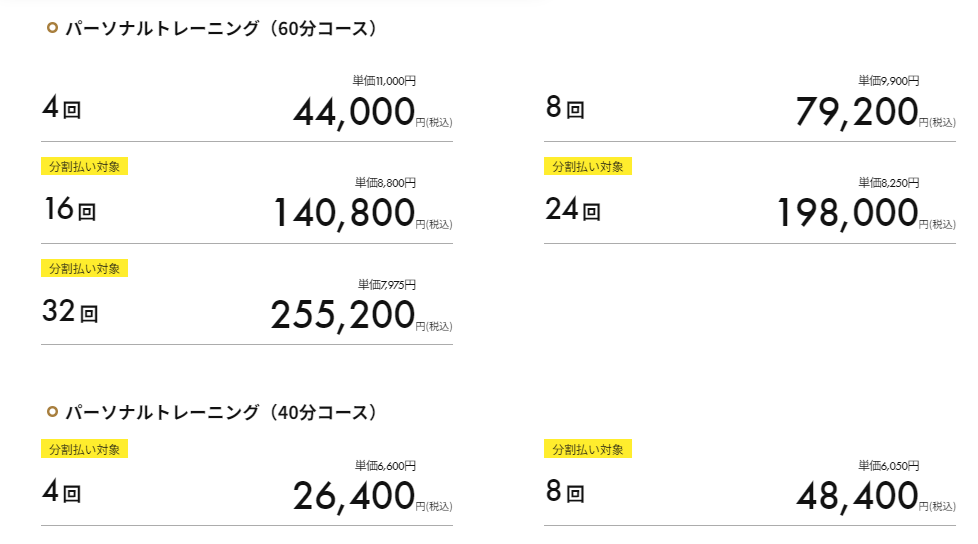The image size is (978, 544).
Task: Select the パーソナルトレーニング（60分コース）heading
Action: [221, 29]
